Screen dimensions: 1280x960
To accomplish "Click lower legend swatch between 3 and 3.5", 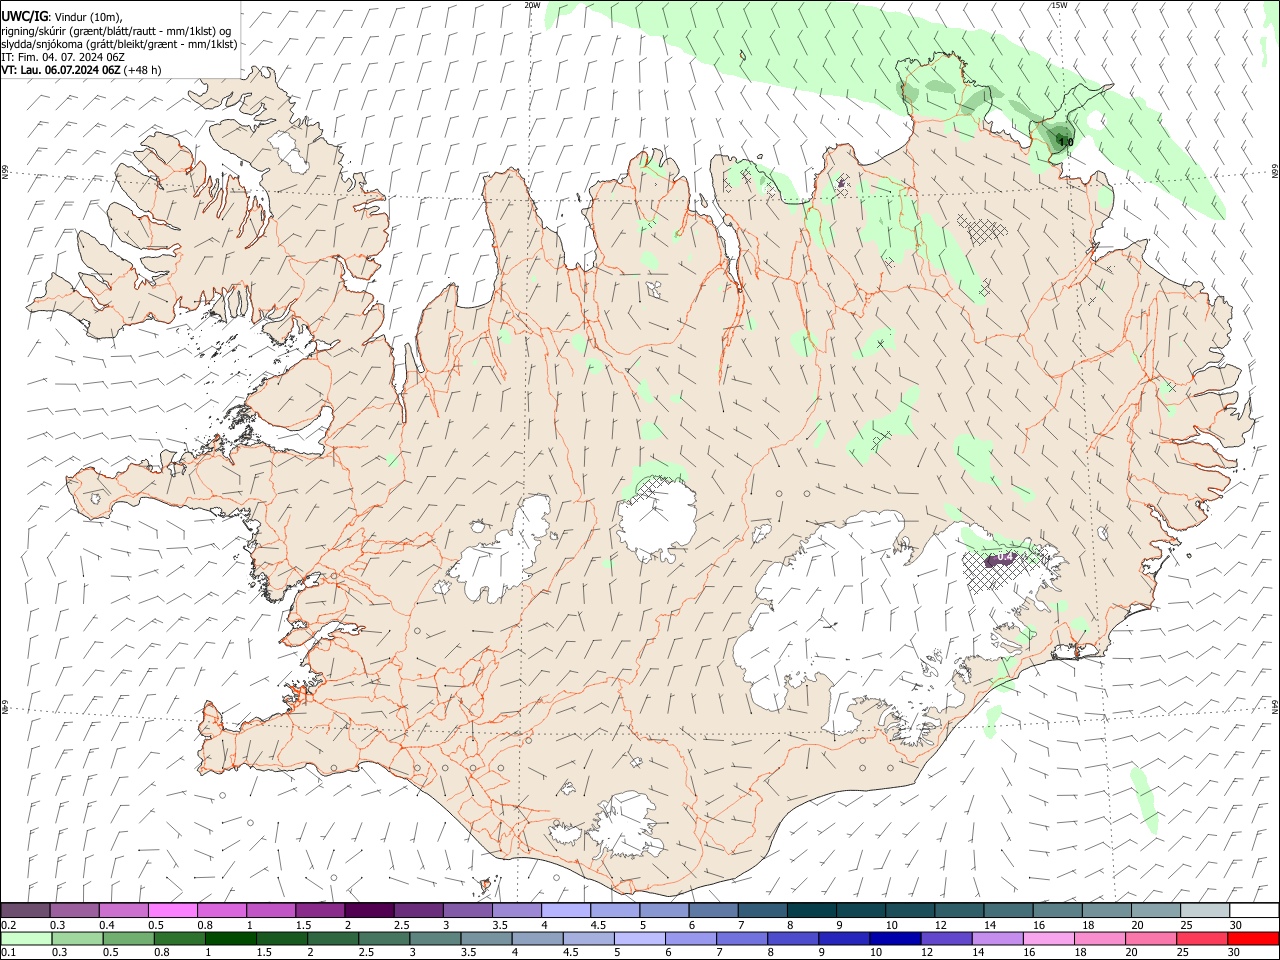I will coord(435,939).
